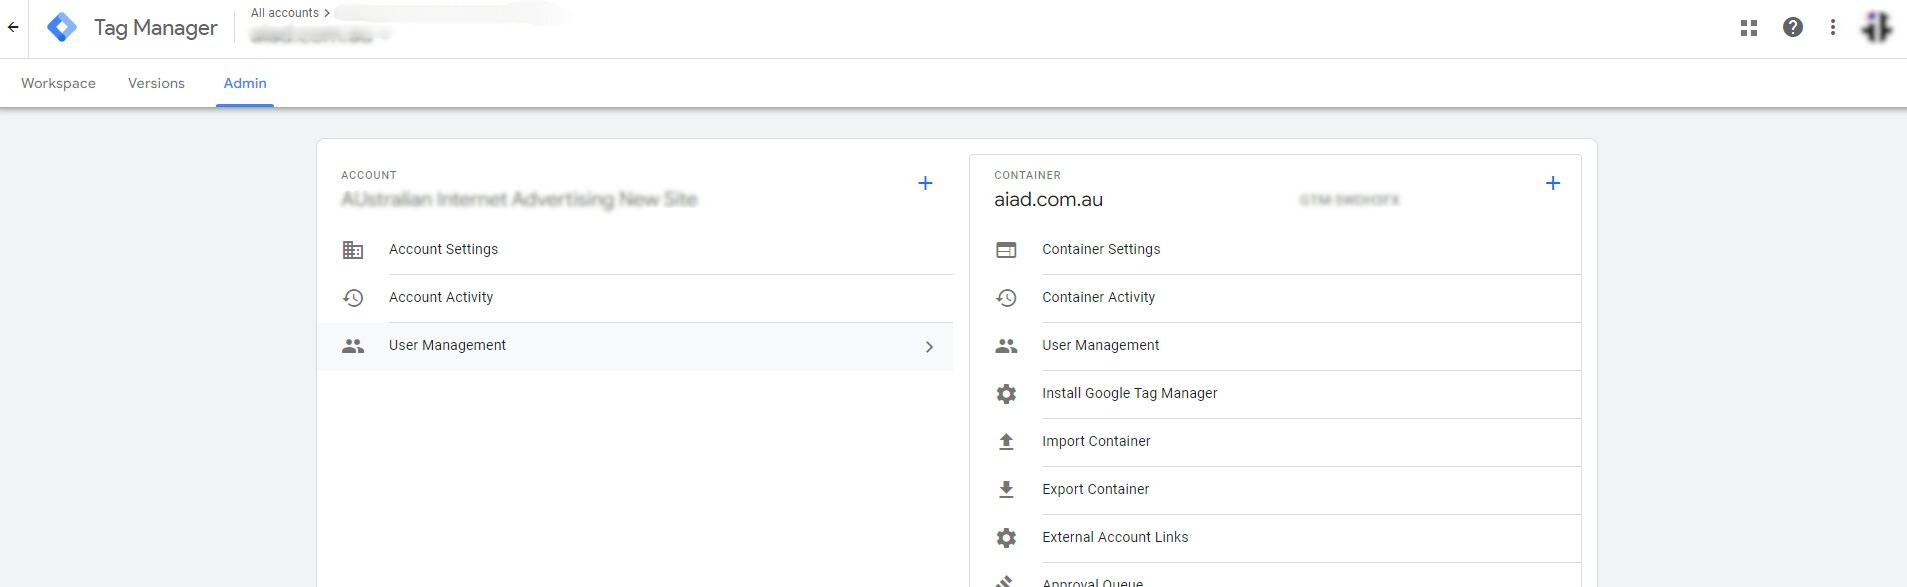The width and height of the screenshot is (1907, 587).
Task: Click the account User Management people icon
Action: point(353,346)
